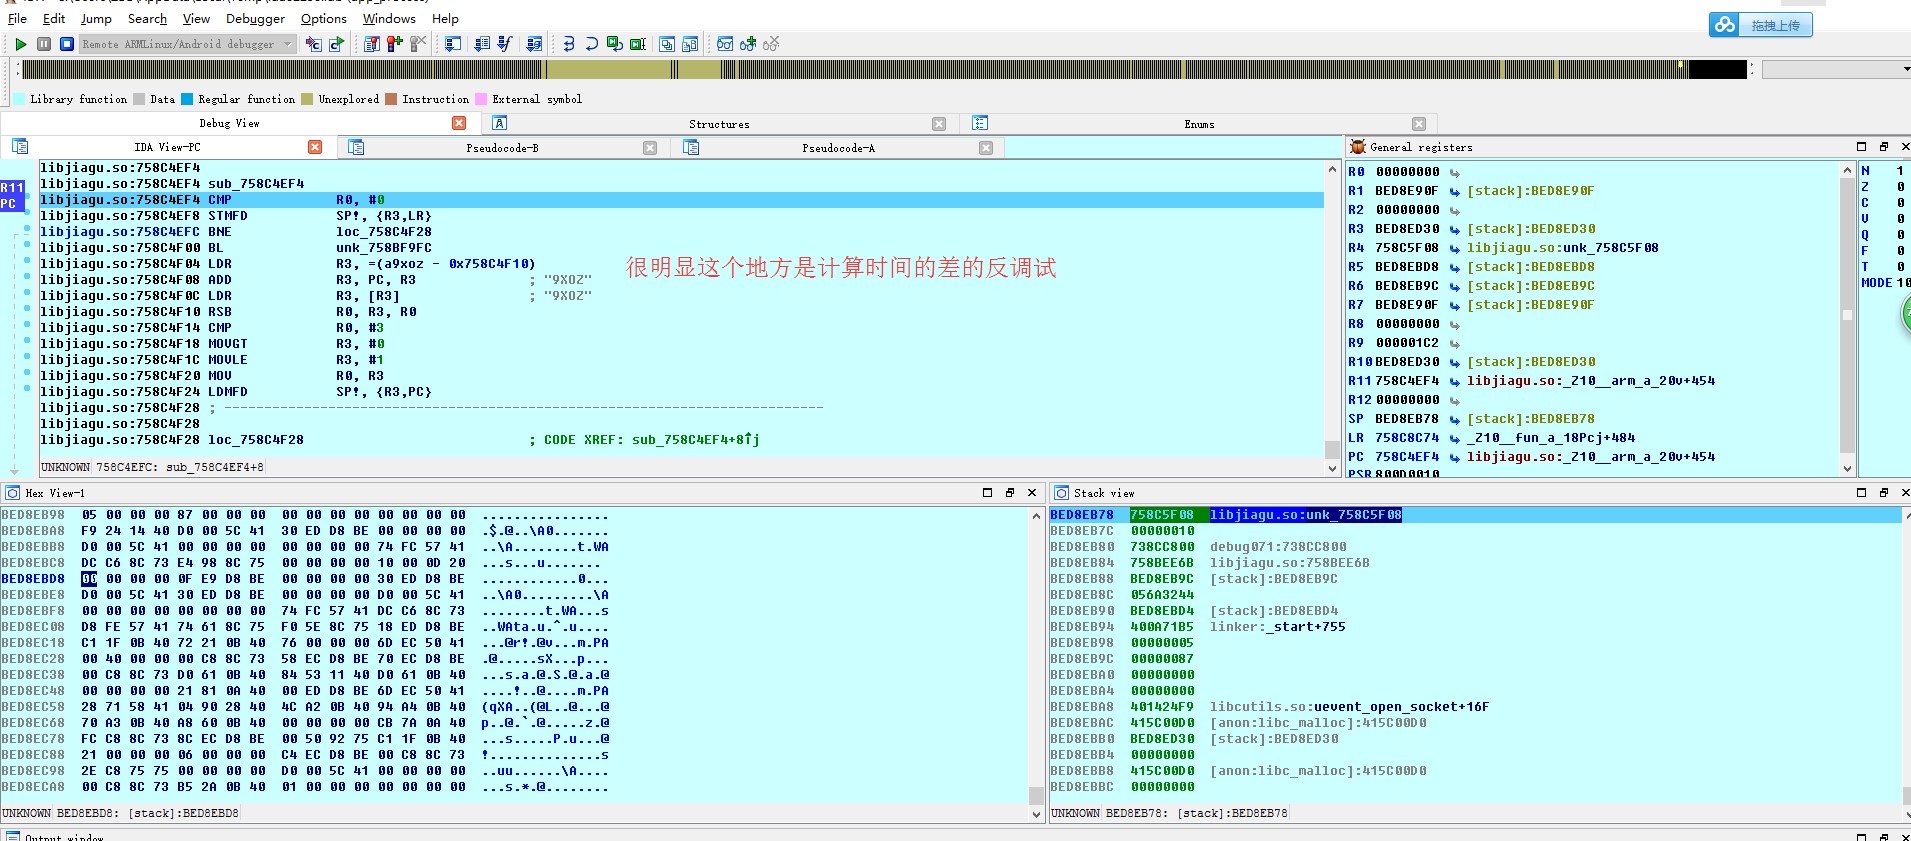
Task: Delete watch using the glasses-X icon
Action: pos(771,44)
